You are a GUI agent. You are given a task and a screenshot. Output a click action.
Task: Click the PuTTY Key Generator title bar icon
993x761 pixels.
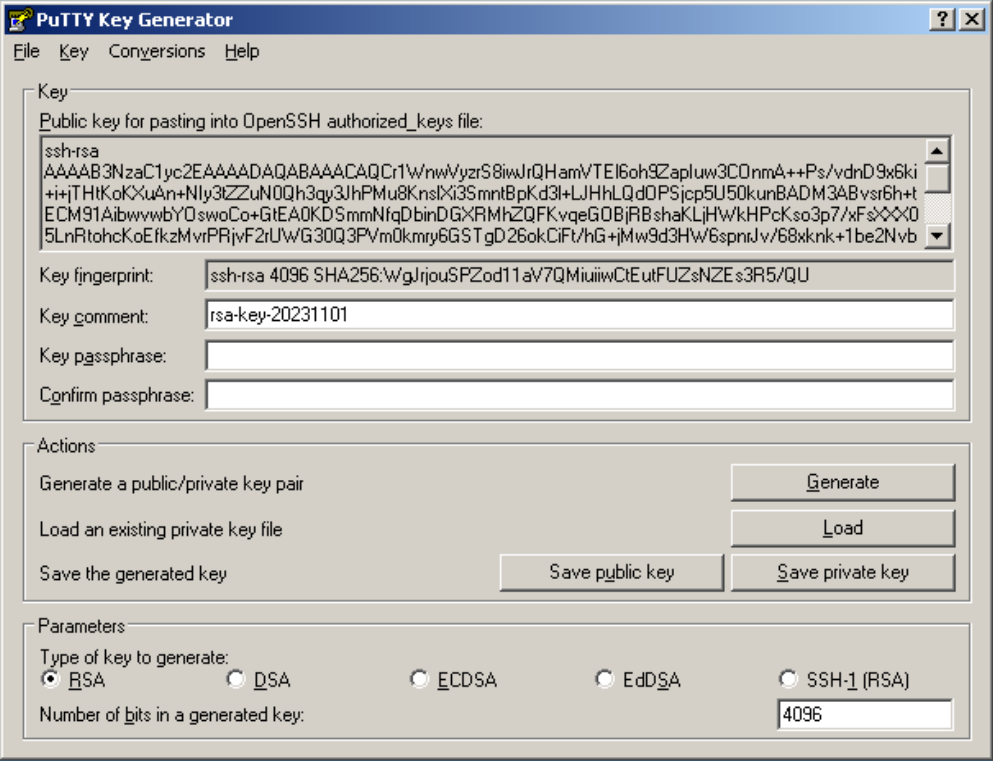(19, 20)
